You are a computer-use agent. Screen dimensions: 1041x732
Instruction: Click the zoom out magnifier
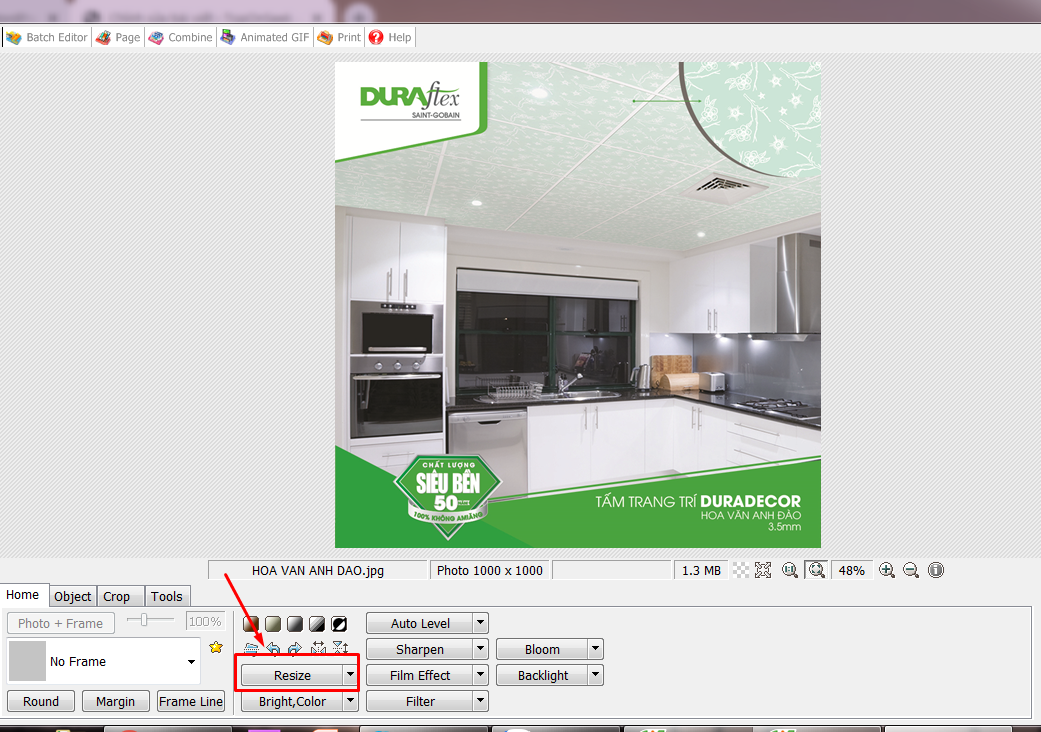[911, 570]
